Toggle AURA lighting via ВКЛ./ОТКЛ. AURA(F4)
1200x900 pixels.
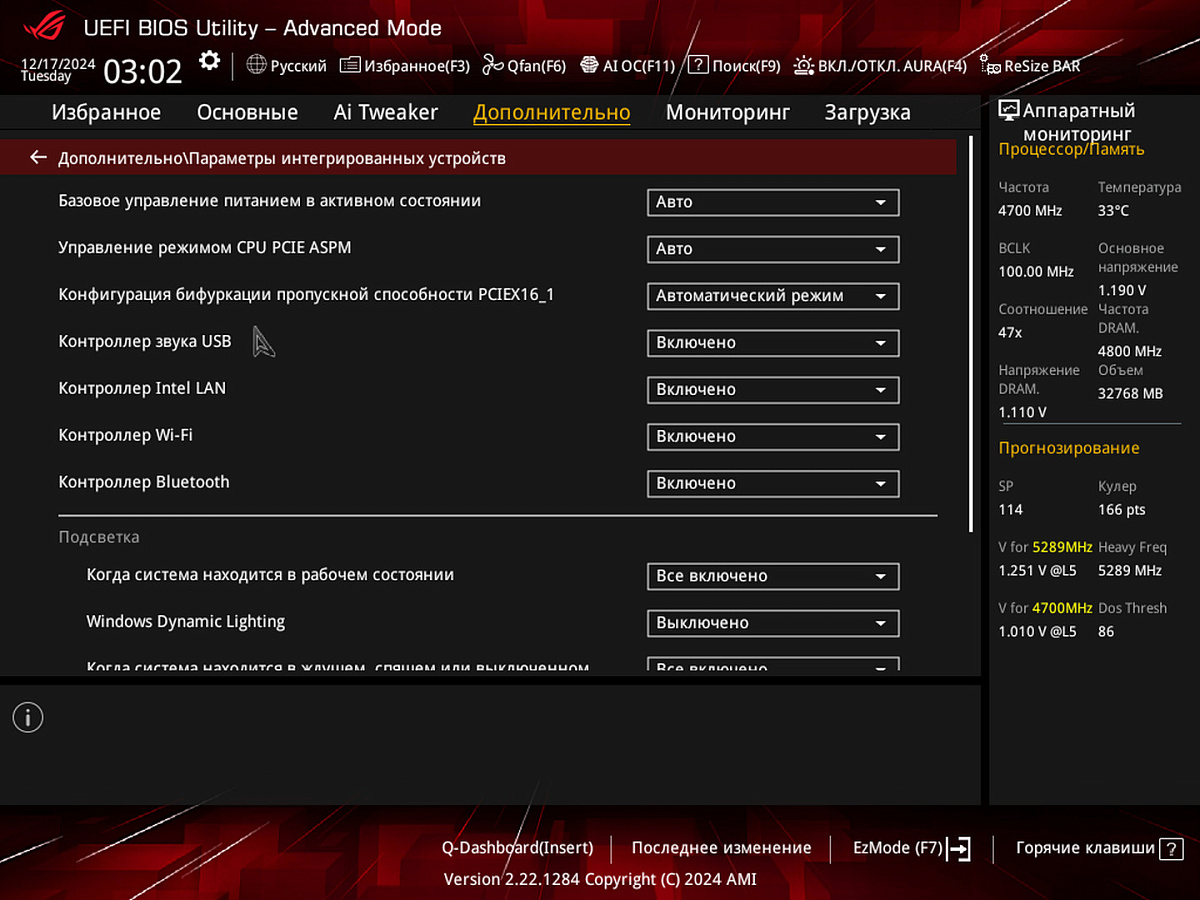(880, 66)
